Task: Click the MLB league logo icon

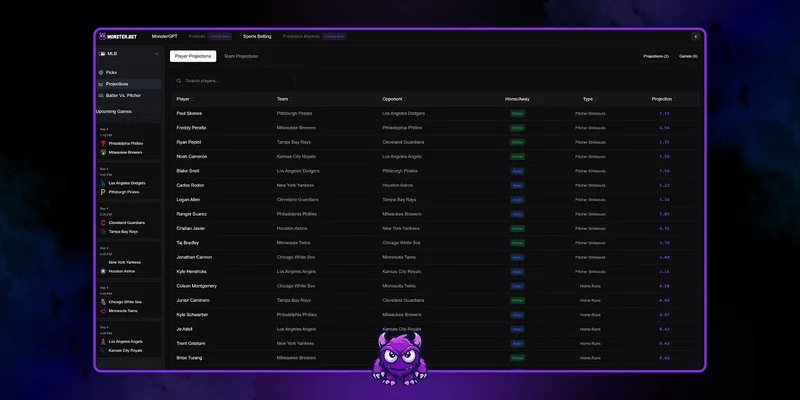Action: click(x=102, y=54)
